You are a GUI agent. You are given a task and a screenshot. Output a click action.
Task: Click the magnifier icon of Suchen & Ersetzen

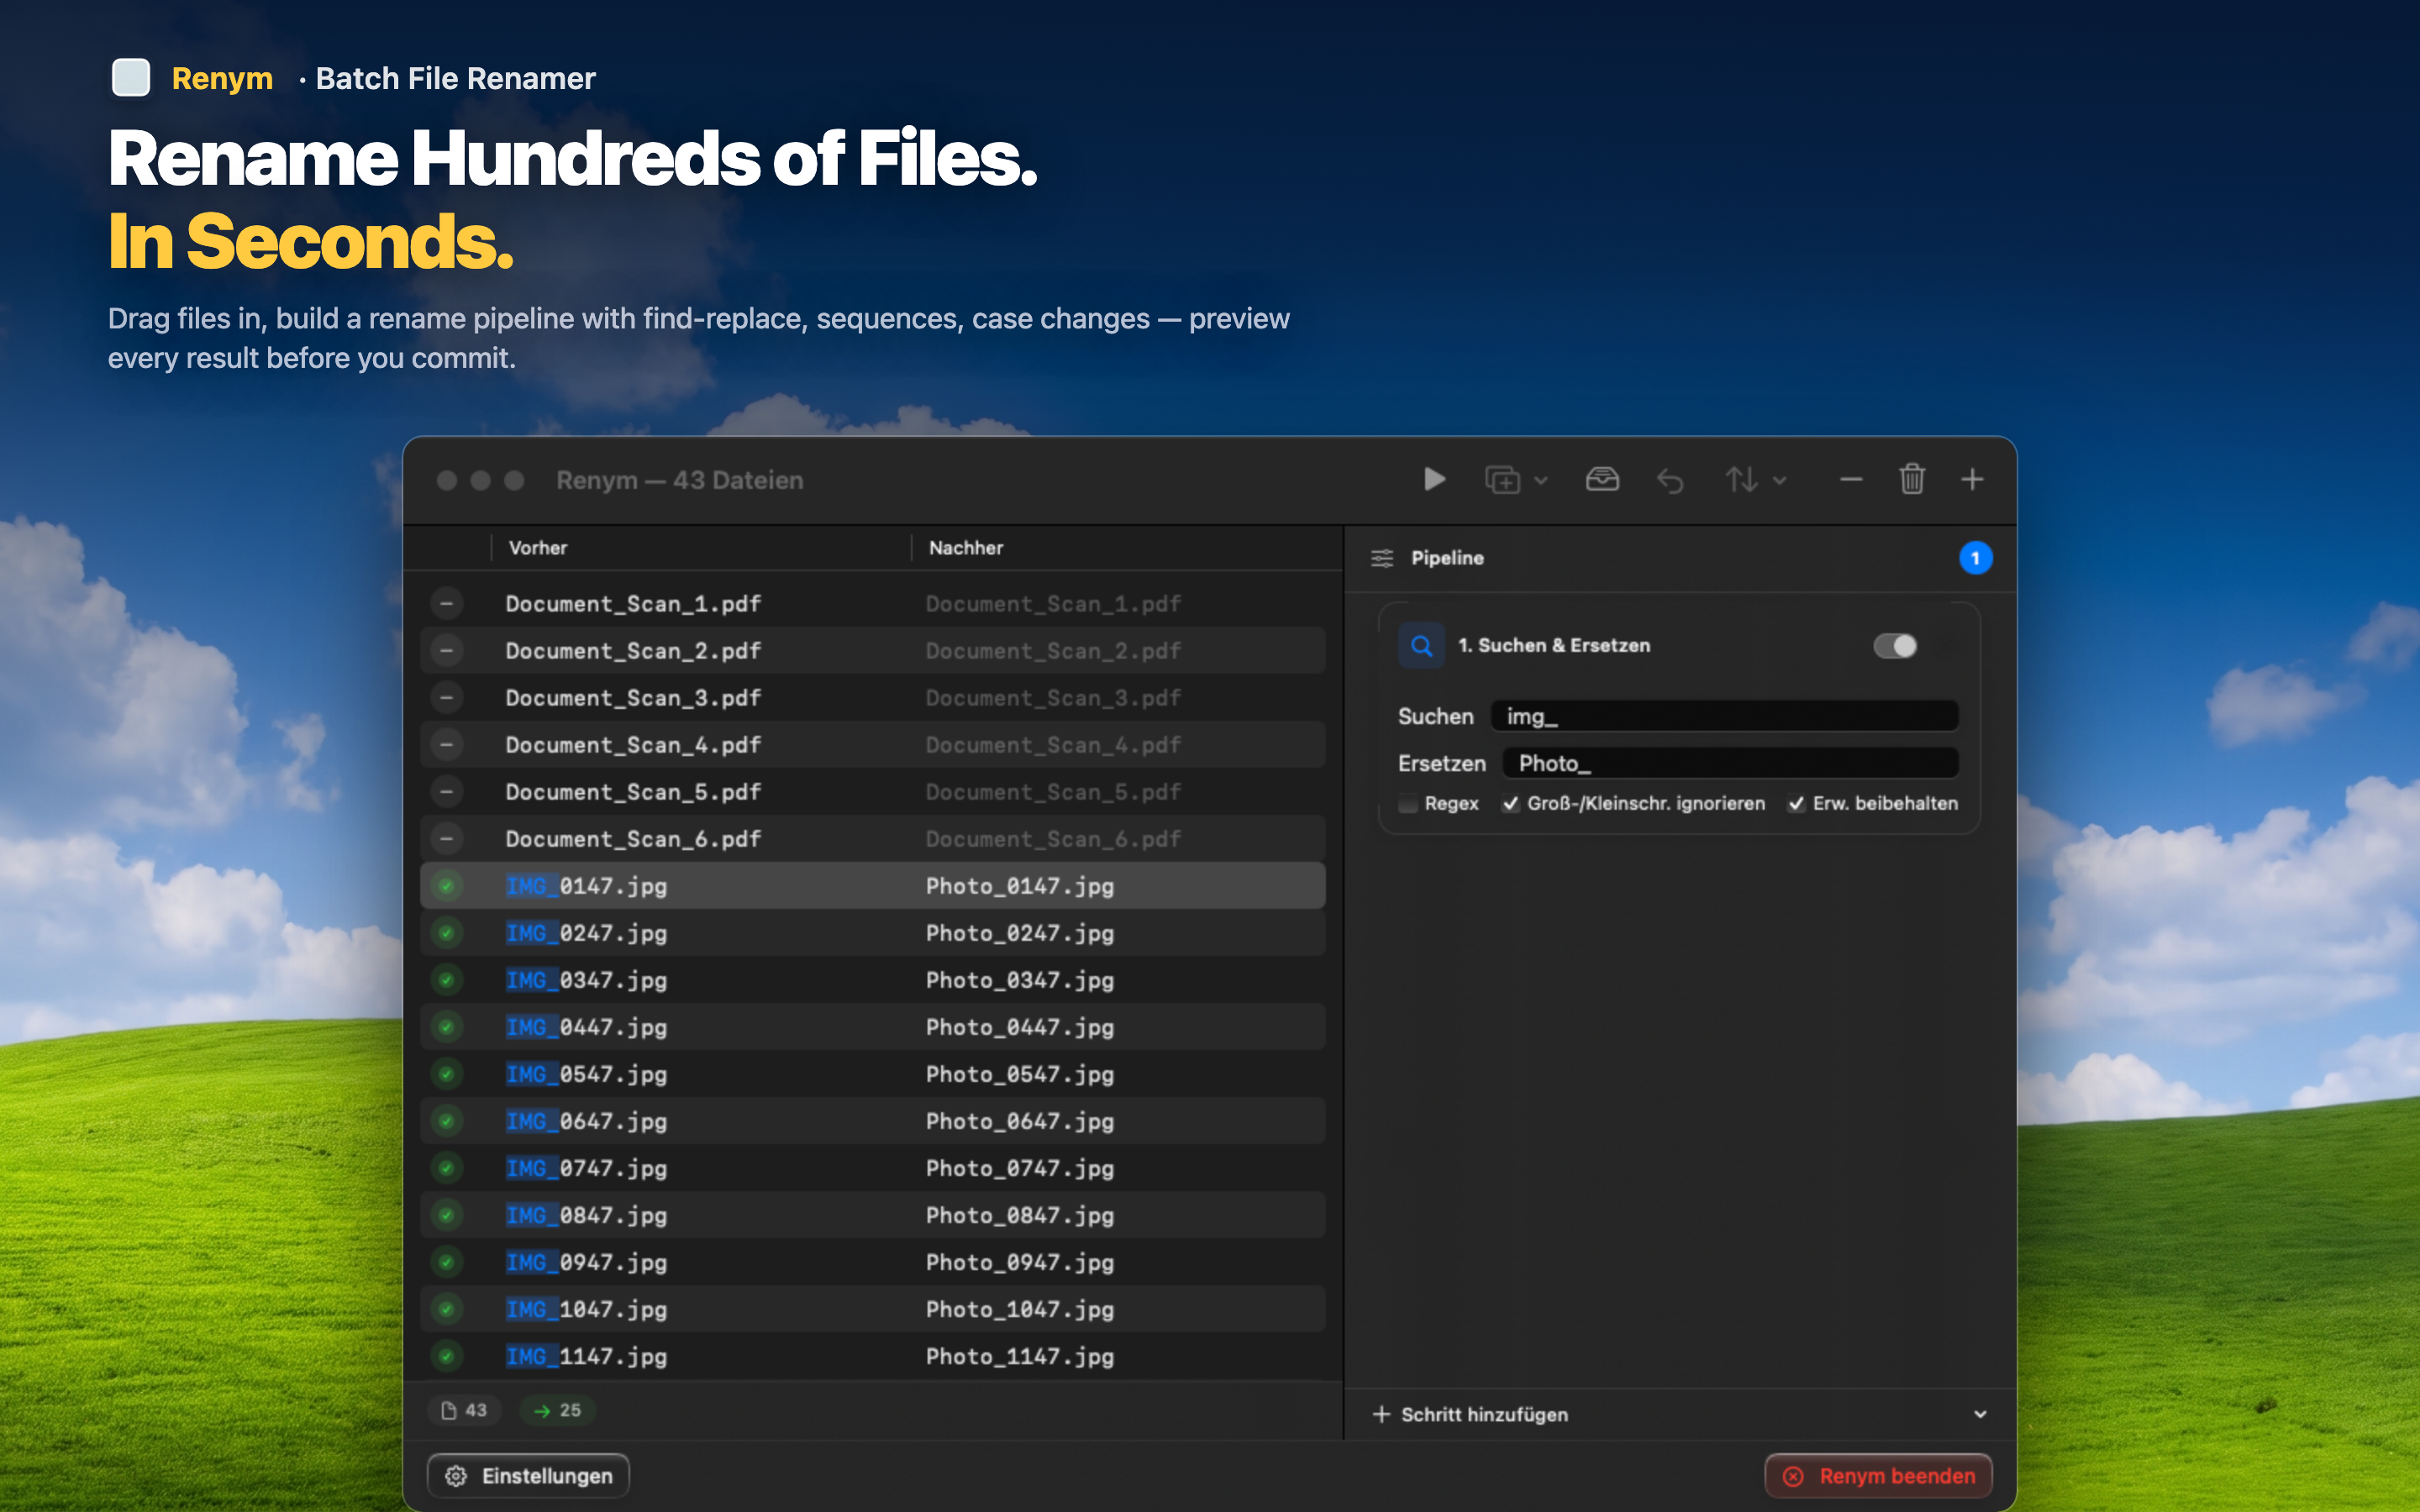[x=1421, y=646]
